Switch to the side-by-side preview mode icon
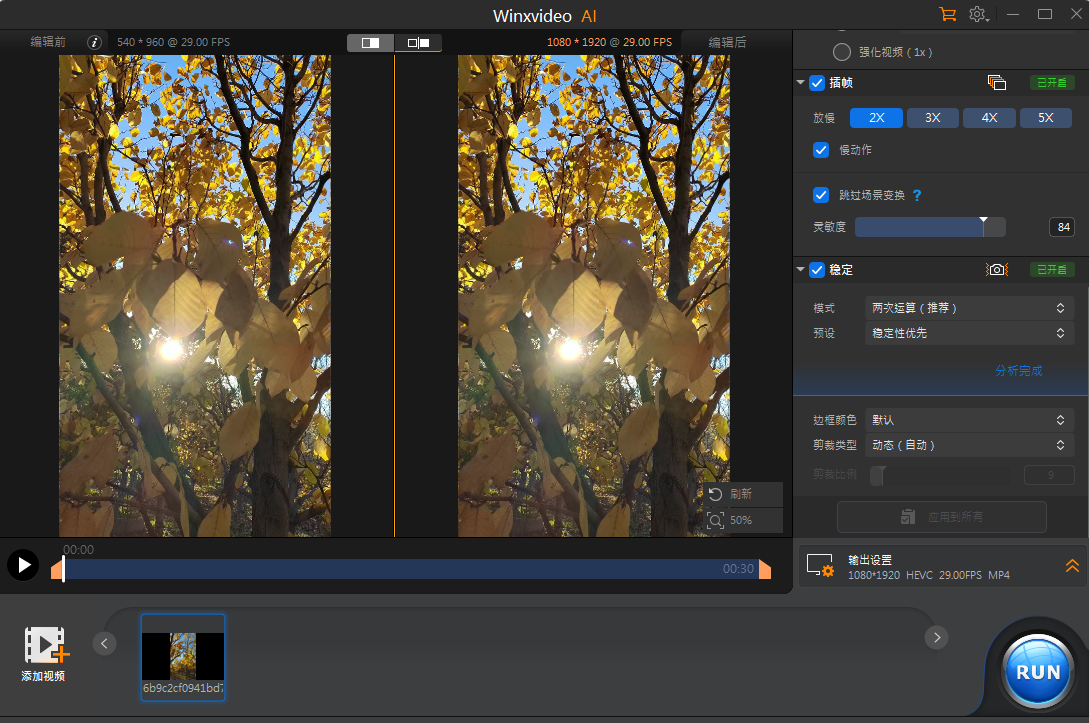This screenshot has width=1089, height=723. coord(418,43)
